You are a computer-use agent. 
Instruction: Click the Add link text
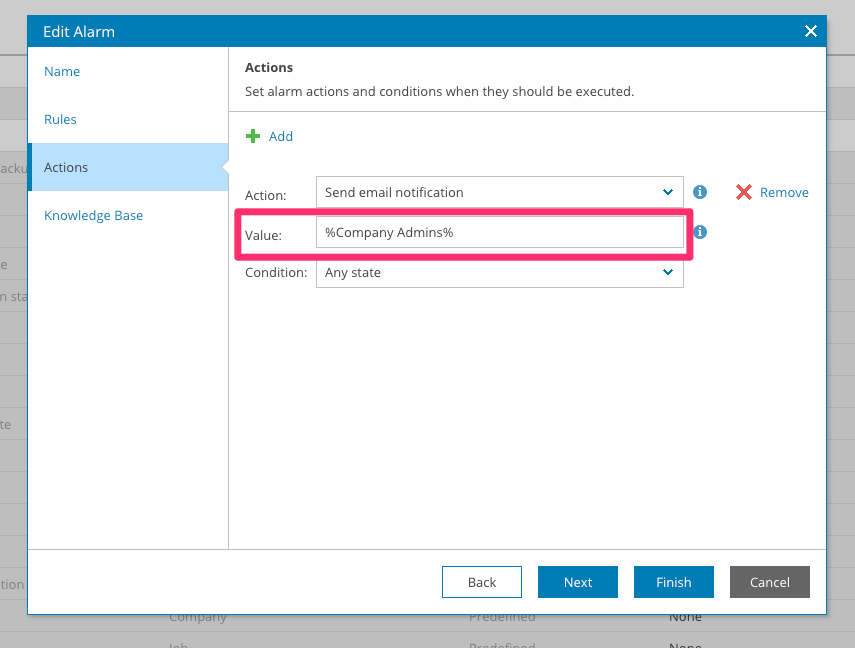click(x=281, y=136)
